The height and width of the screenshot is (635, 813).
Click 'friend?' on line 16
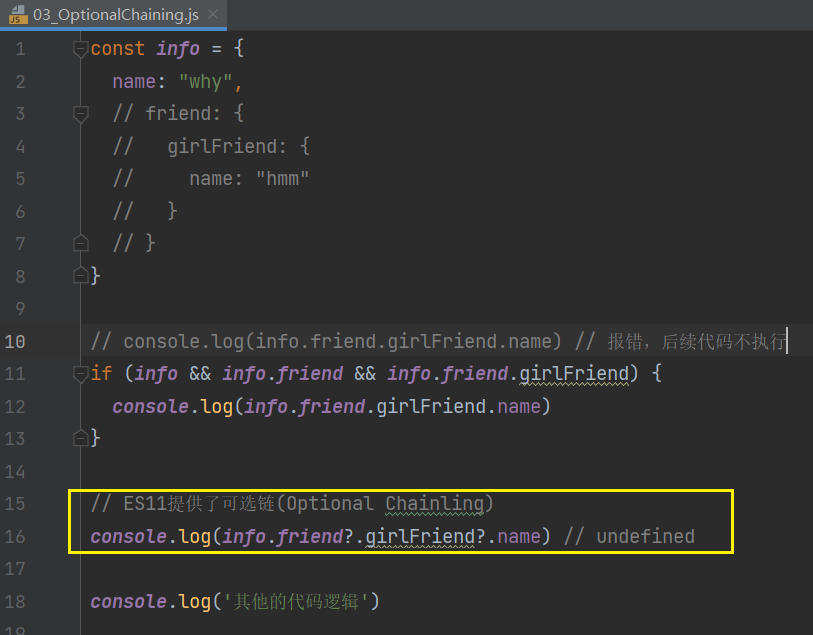coord(315,537)
